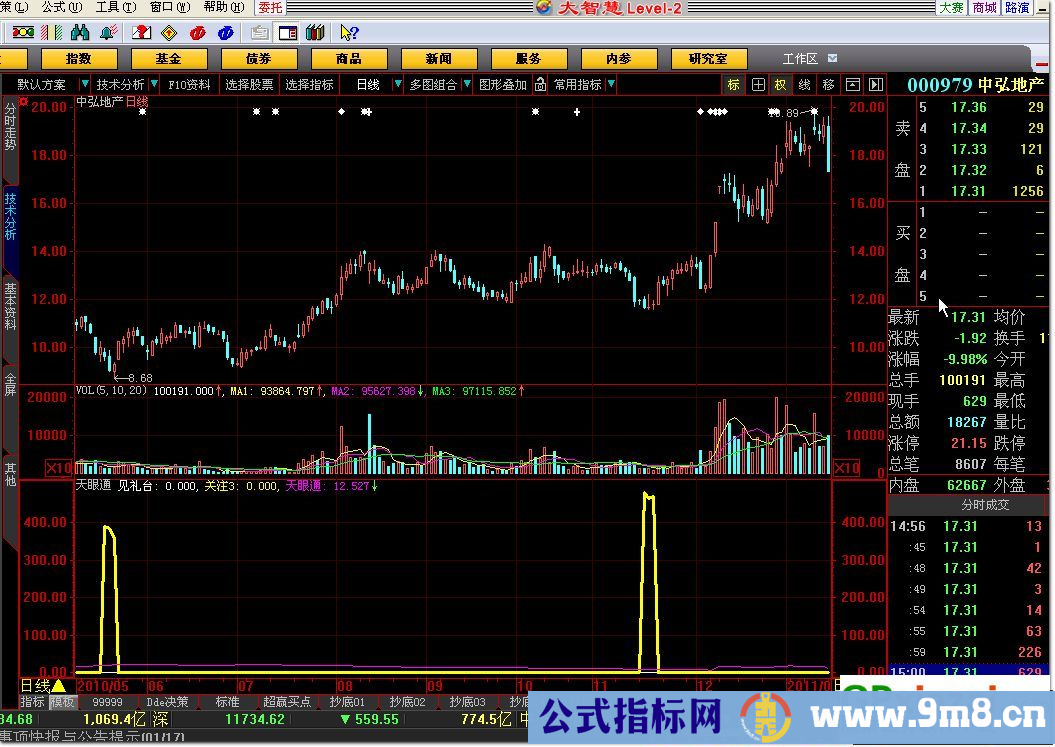The width and height of the screenshot is (1055, 747).
Task: Click the yellow diamond toolbar icon
Action: (x=170, y=34)
